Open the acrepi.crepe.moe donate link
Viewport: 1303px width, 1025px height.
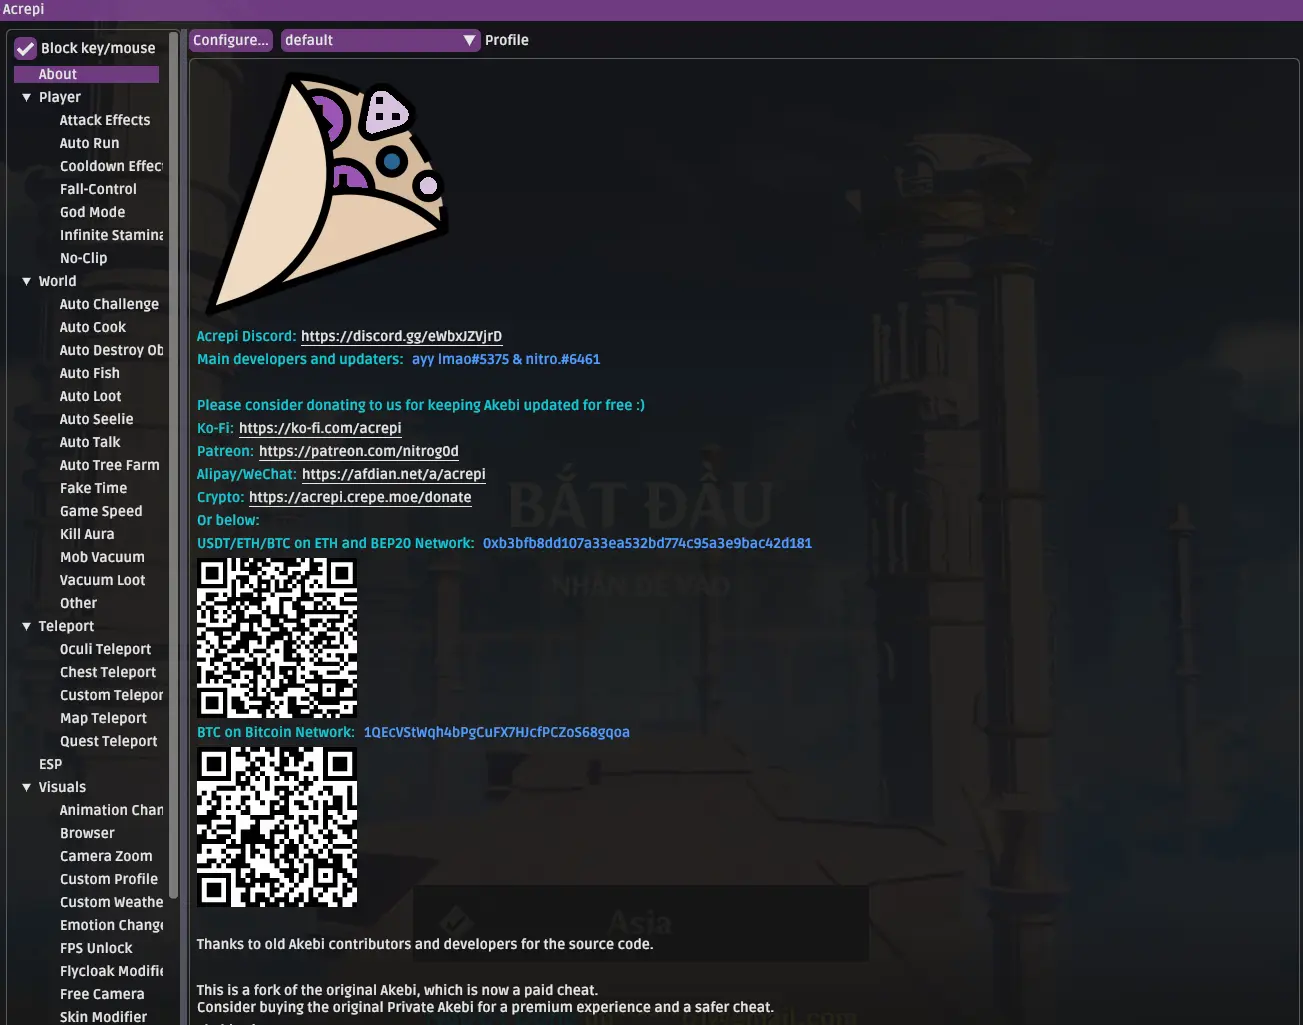coord(360,497)
